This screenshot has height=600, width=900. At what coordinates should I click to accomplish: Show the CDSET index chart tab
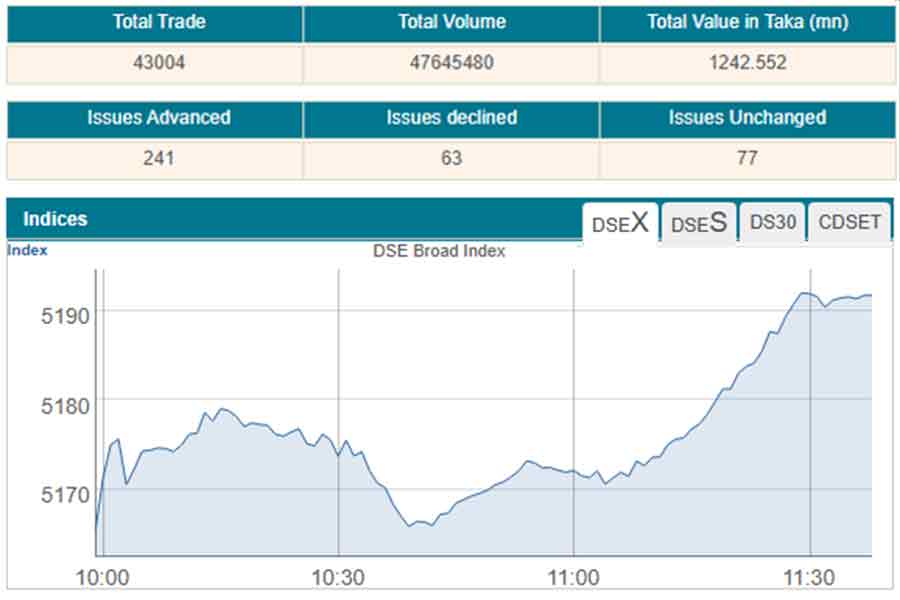pos(849,222)
